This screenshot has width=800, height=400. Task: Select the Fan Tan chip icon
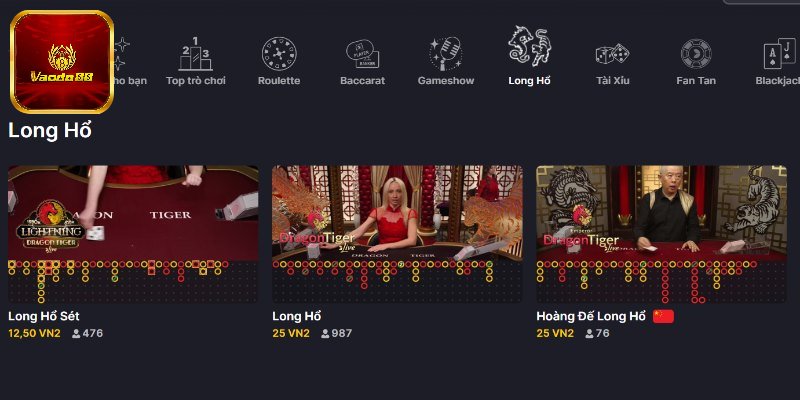(696, 54)
